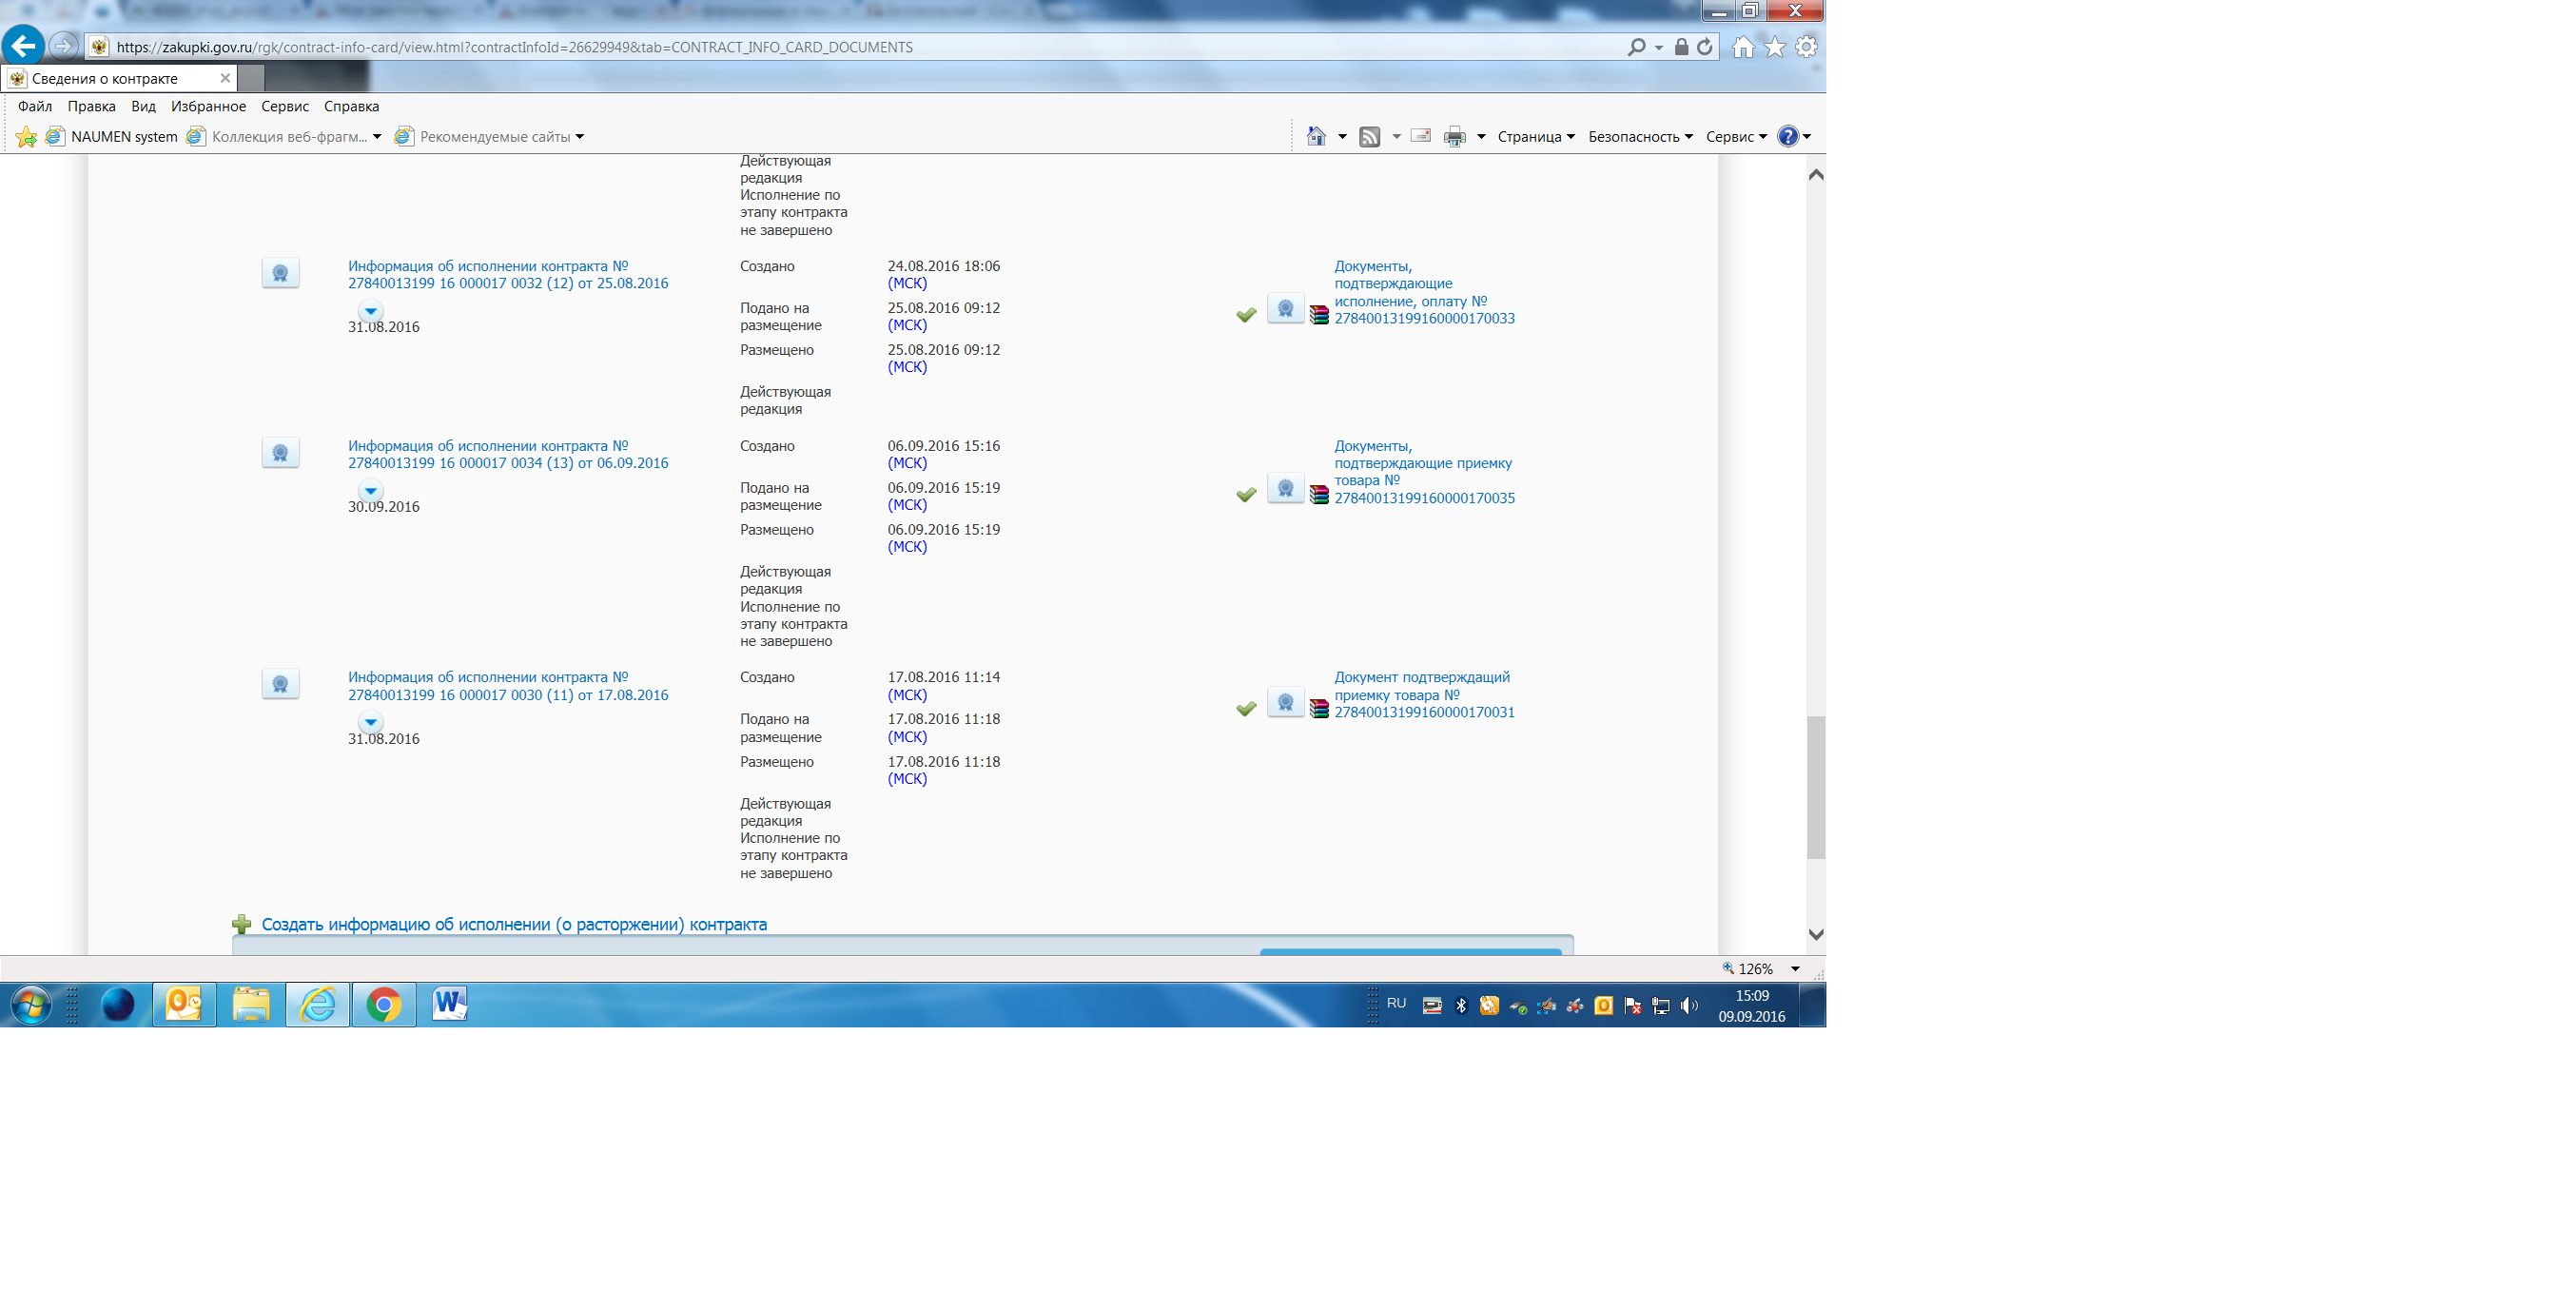Click link to create contract execution information

[513, 925]
